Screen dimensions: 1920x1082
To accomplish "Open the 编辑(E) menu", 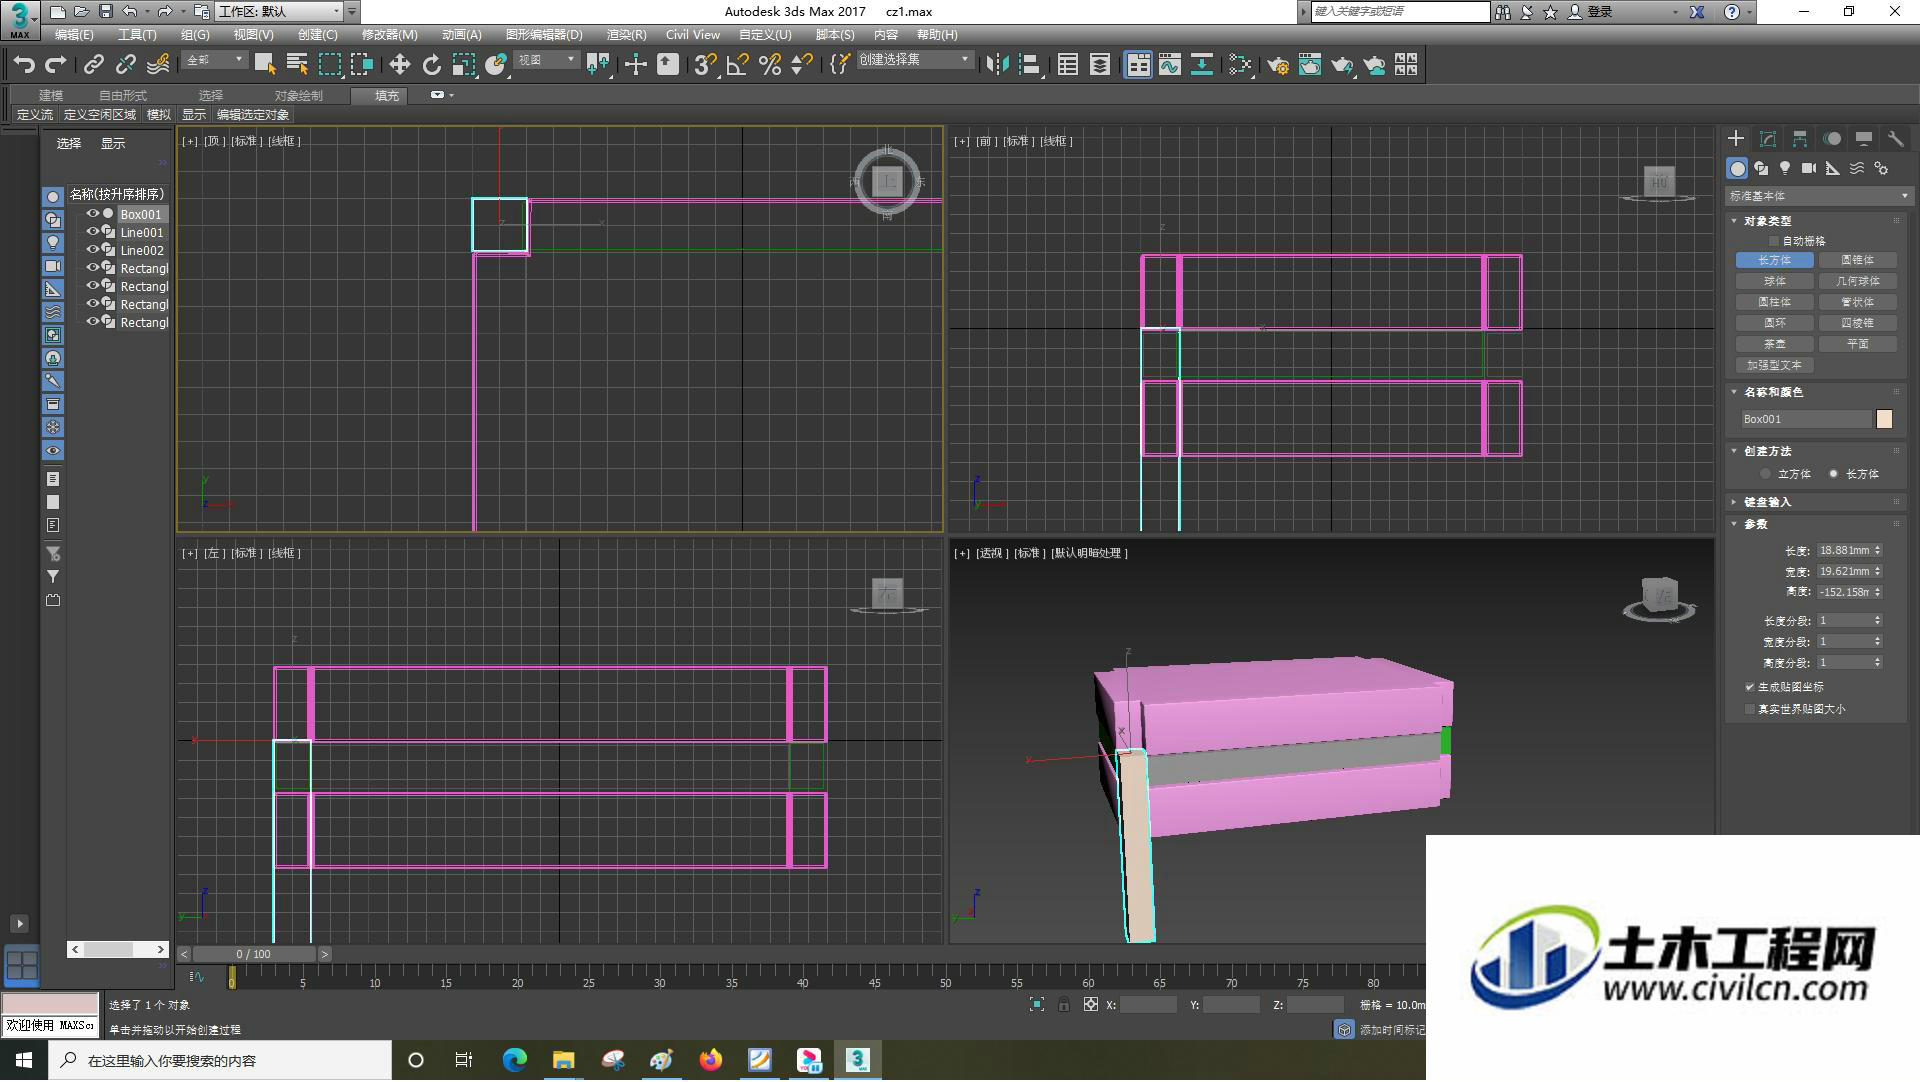I will (x=74, y=35).
